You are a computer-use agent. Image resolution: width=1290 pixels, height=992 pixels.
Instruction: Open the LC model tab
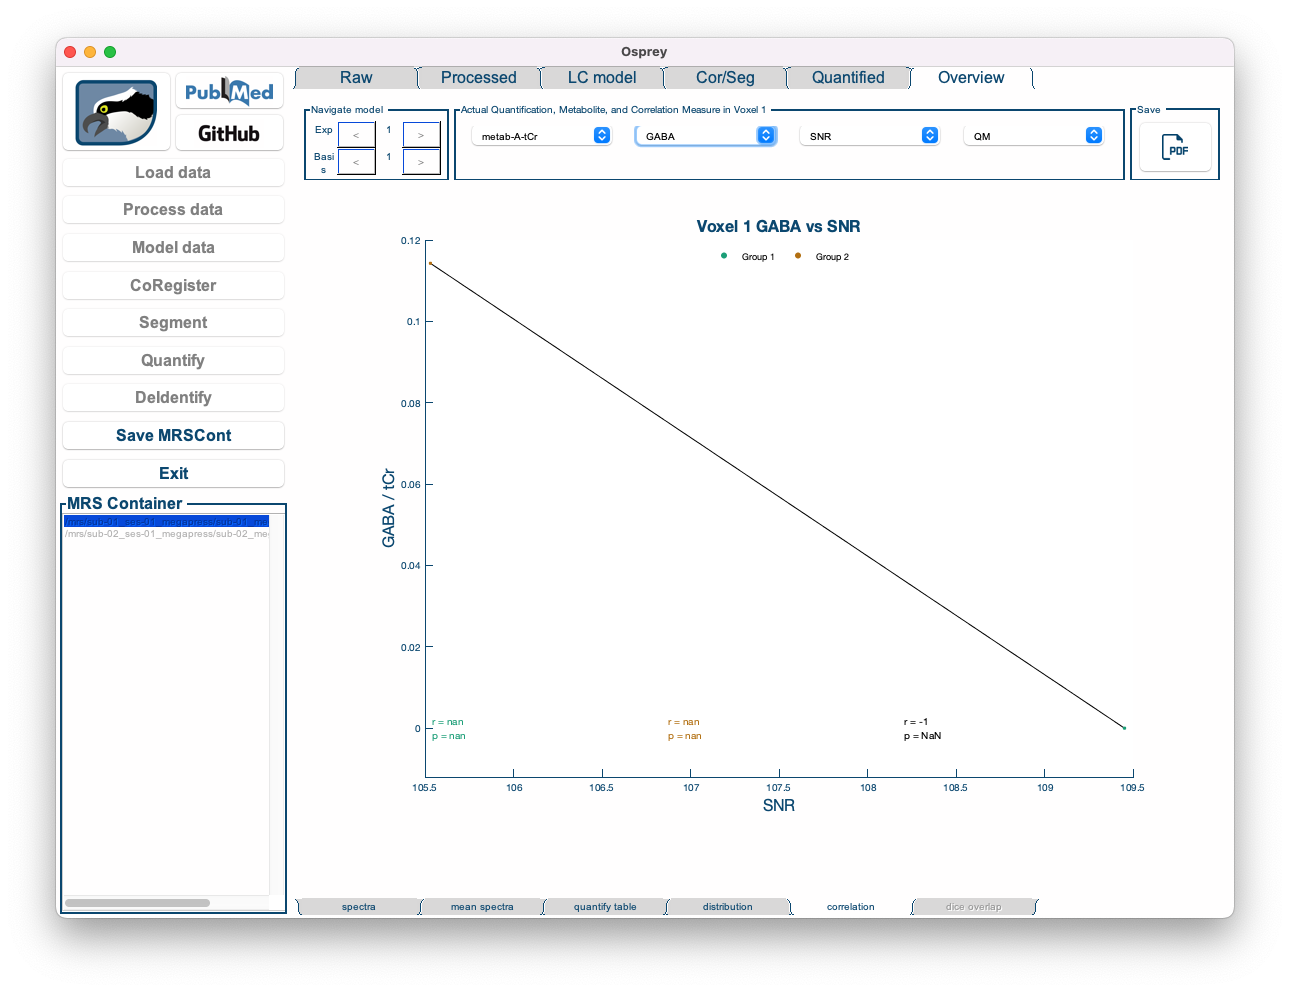(x=602, y=78)
